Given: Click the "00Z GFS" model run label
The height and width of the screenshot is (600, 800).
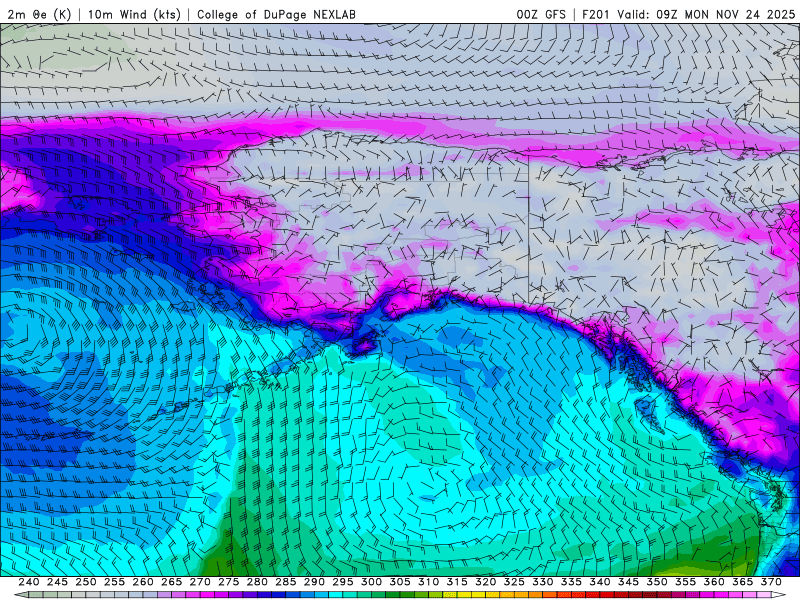Looking at the screenshot, I should pos(541,14).
